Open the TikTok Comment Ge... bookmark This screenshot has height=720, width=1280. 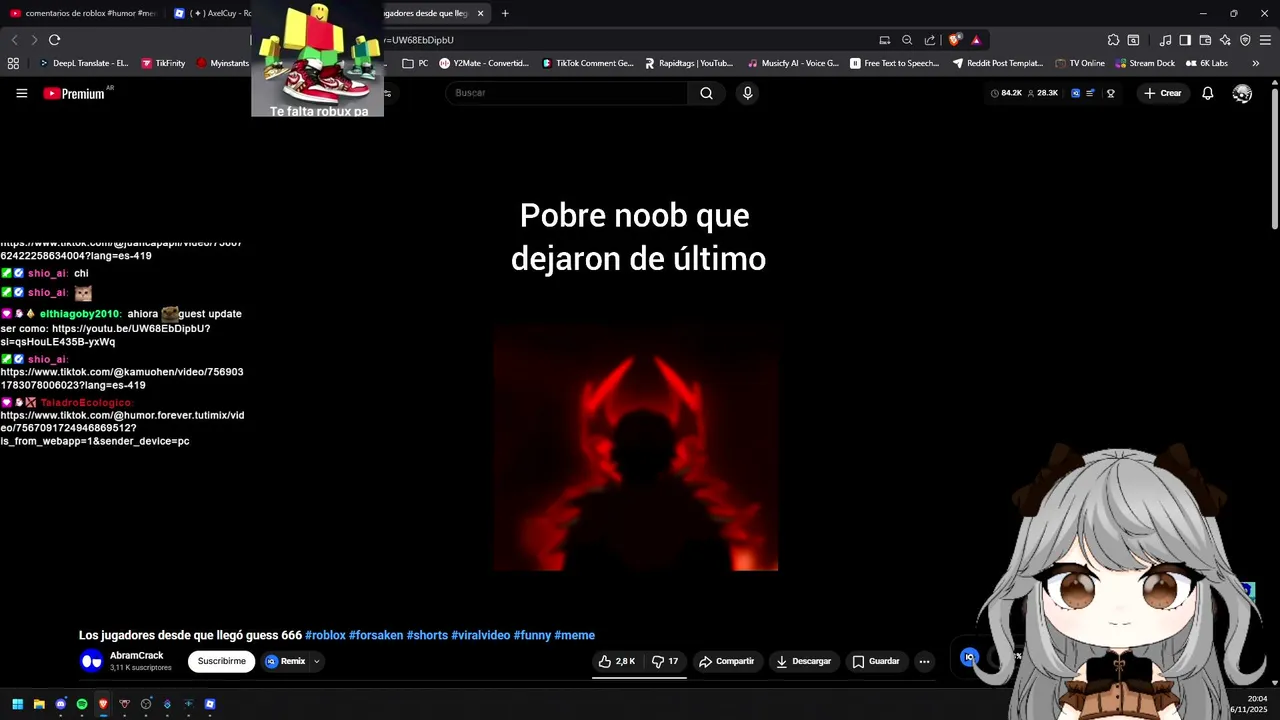click(588, 63)
